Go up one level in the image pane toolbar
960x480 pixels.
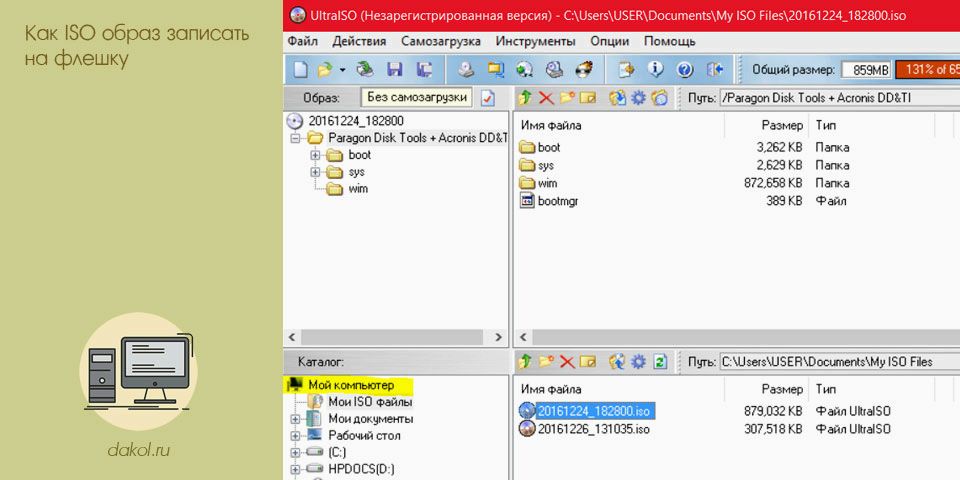(x=525, y=98)
